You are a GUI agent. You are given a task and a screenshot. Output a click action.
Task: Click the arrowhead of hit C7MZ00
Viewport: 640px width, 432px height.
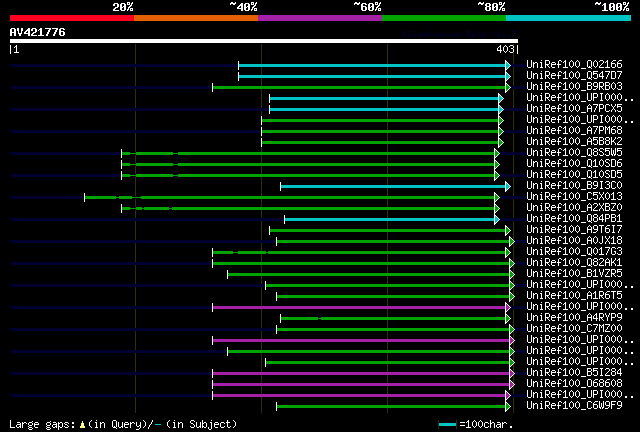click(512, 330)
